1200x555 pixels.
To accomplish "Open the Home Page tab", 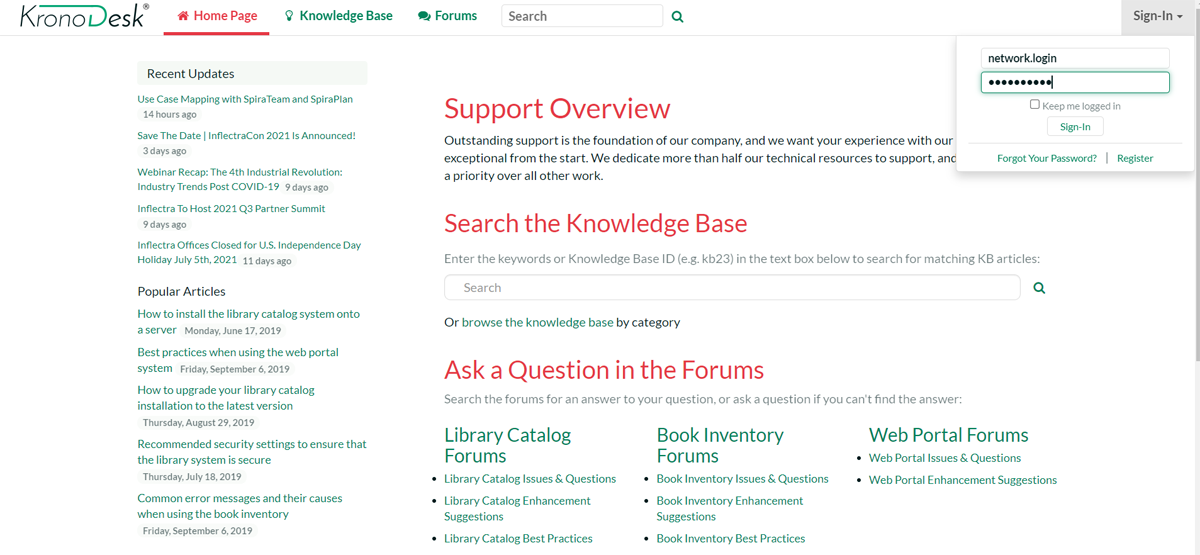I will [217, 16].
